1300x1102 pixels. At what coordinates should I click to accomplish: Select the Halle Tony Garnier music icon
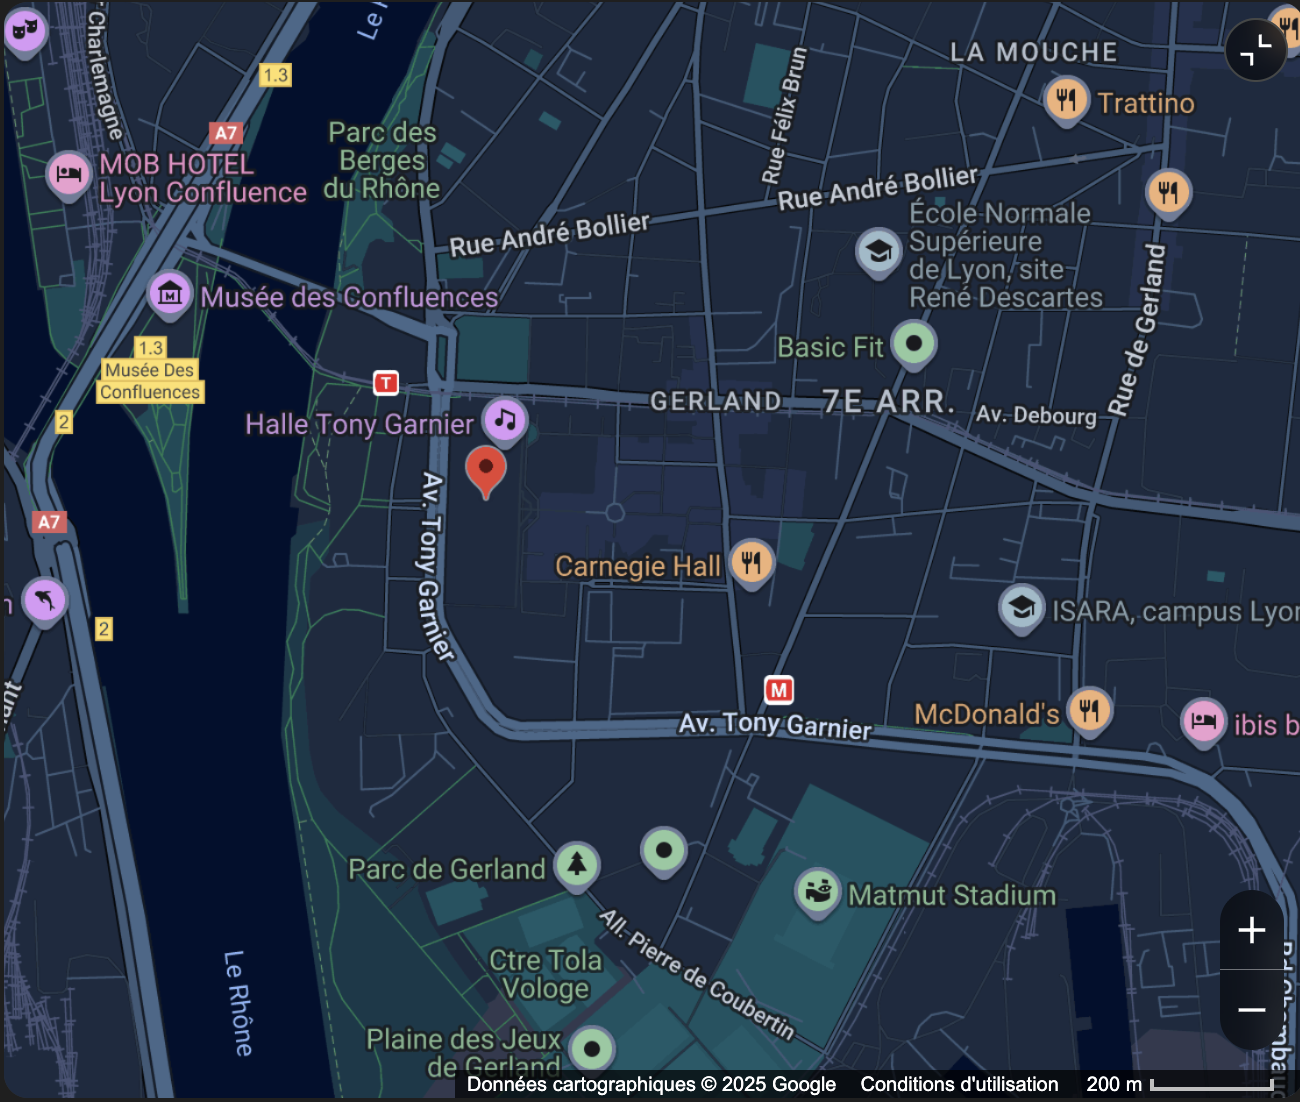tap(505, 419)
